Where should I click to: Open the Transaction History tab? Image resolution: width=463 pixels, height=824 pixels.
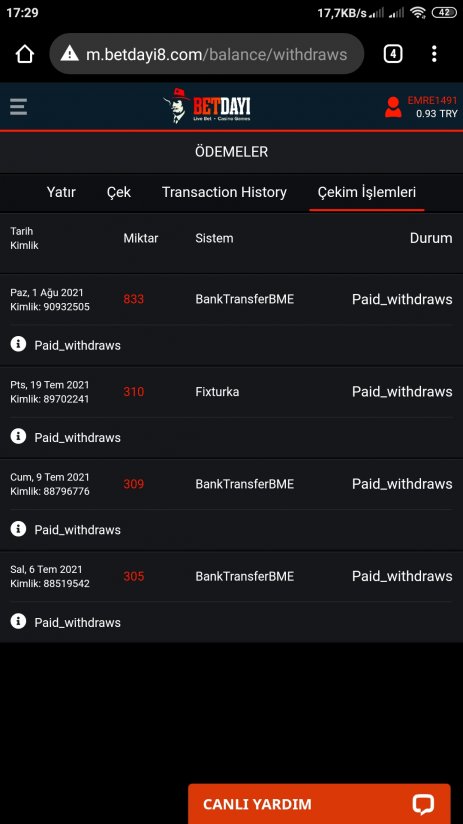click(x=224, y=192)
